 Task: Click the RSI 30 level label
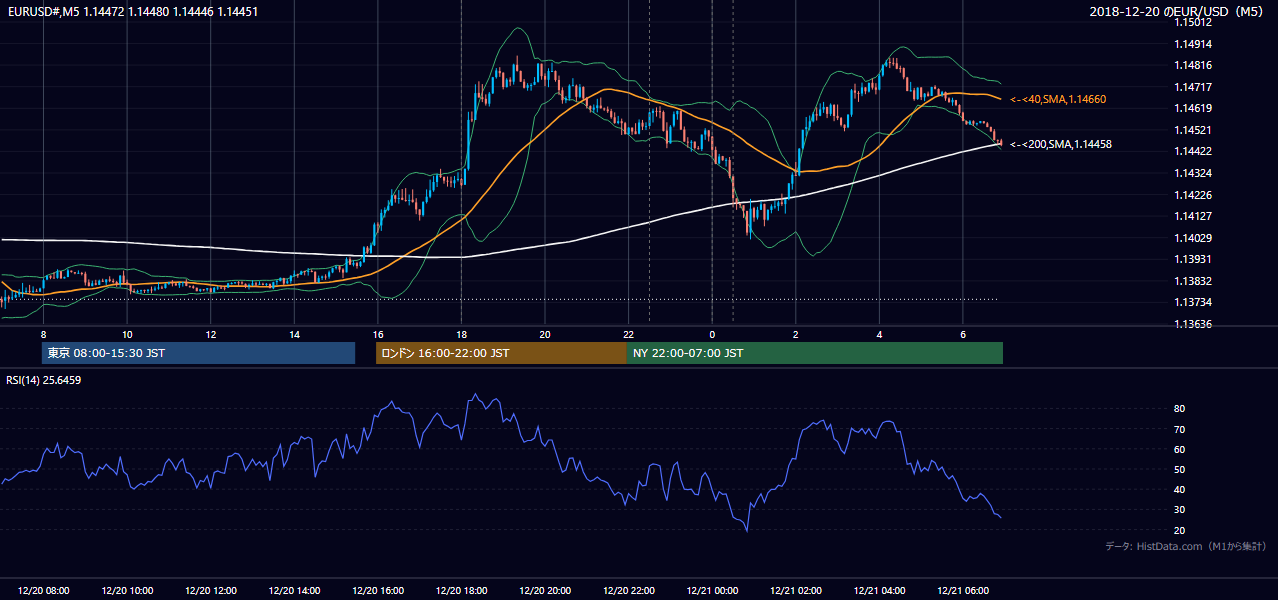[1179, 510]
